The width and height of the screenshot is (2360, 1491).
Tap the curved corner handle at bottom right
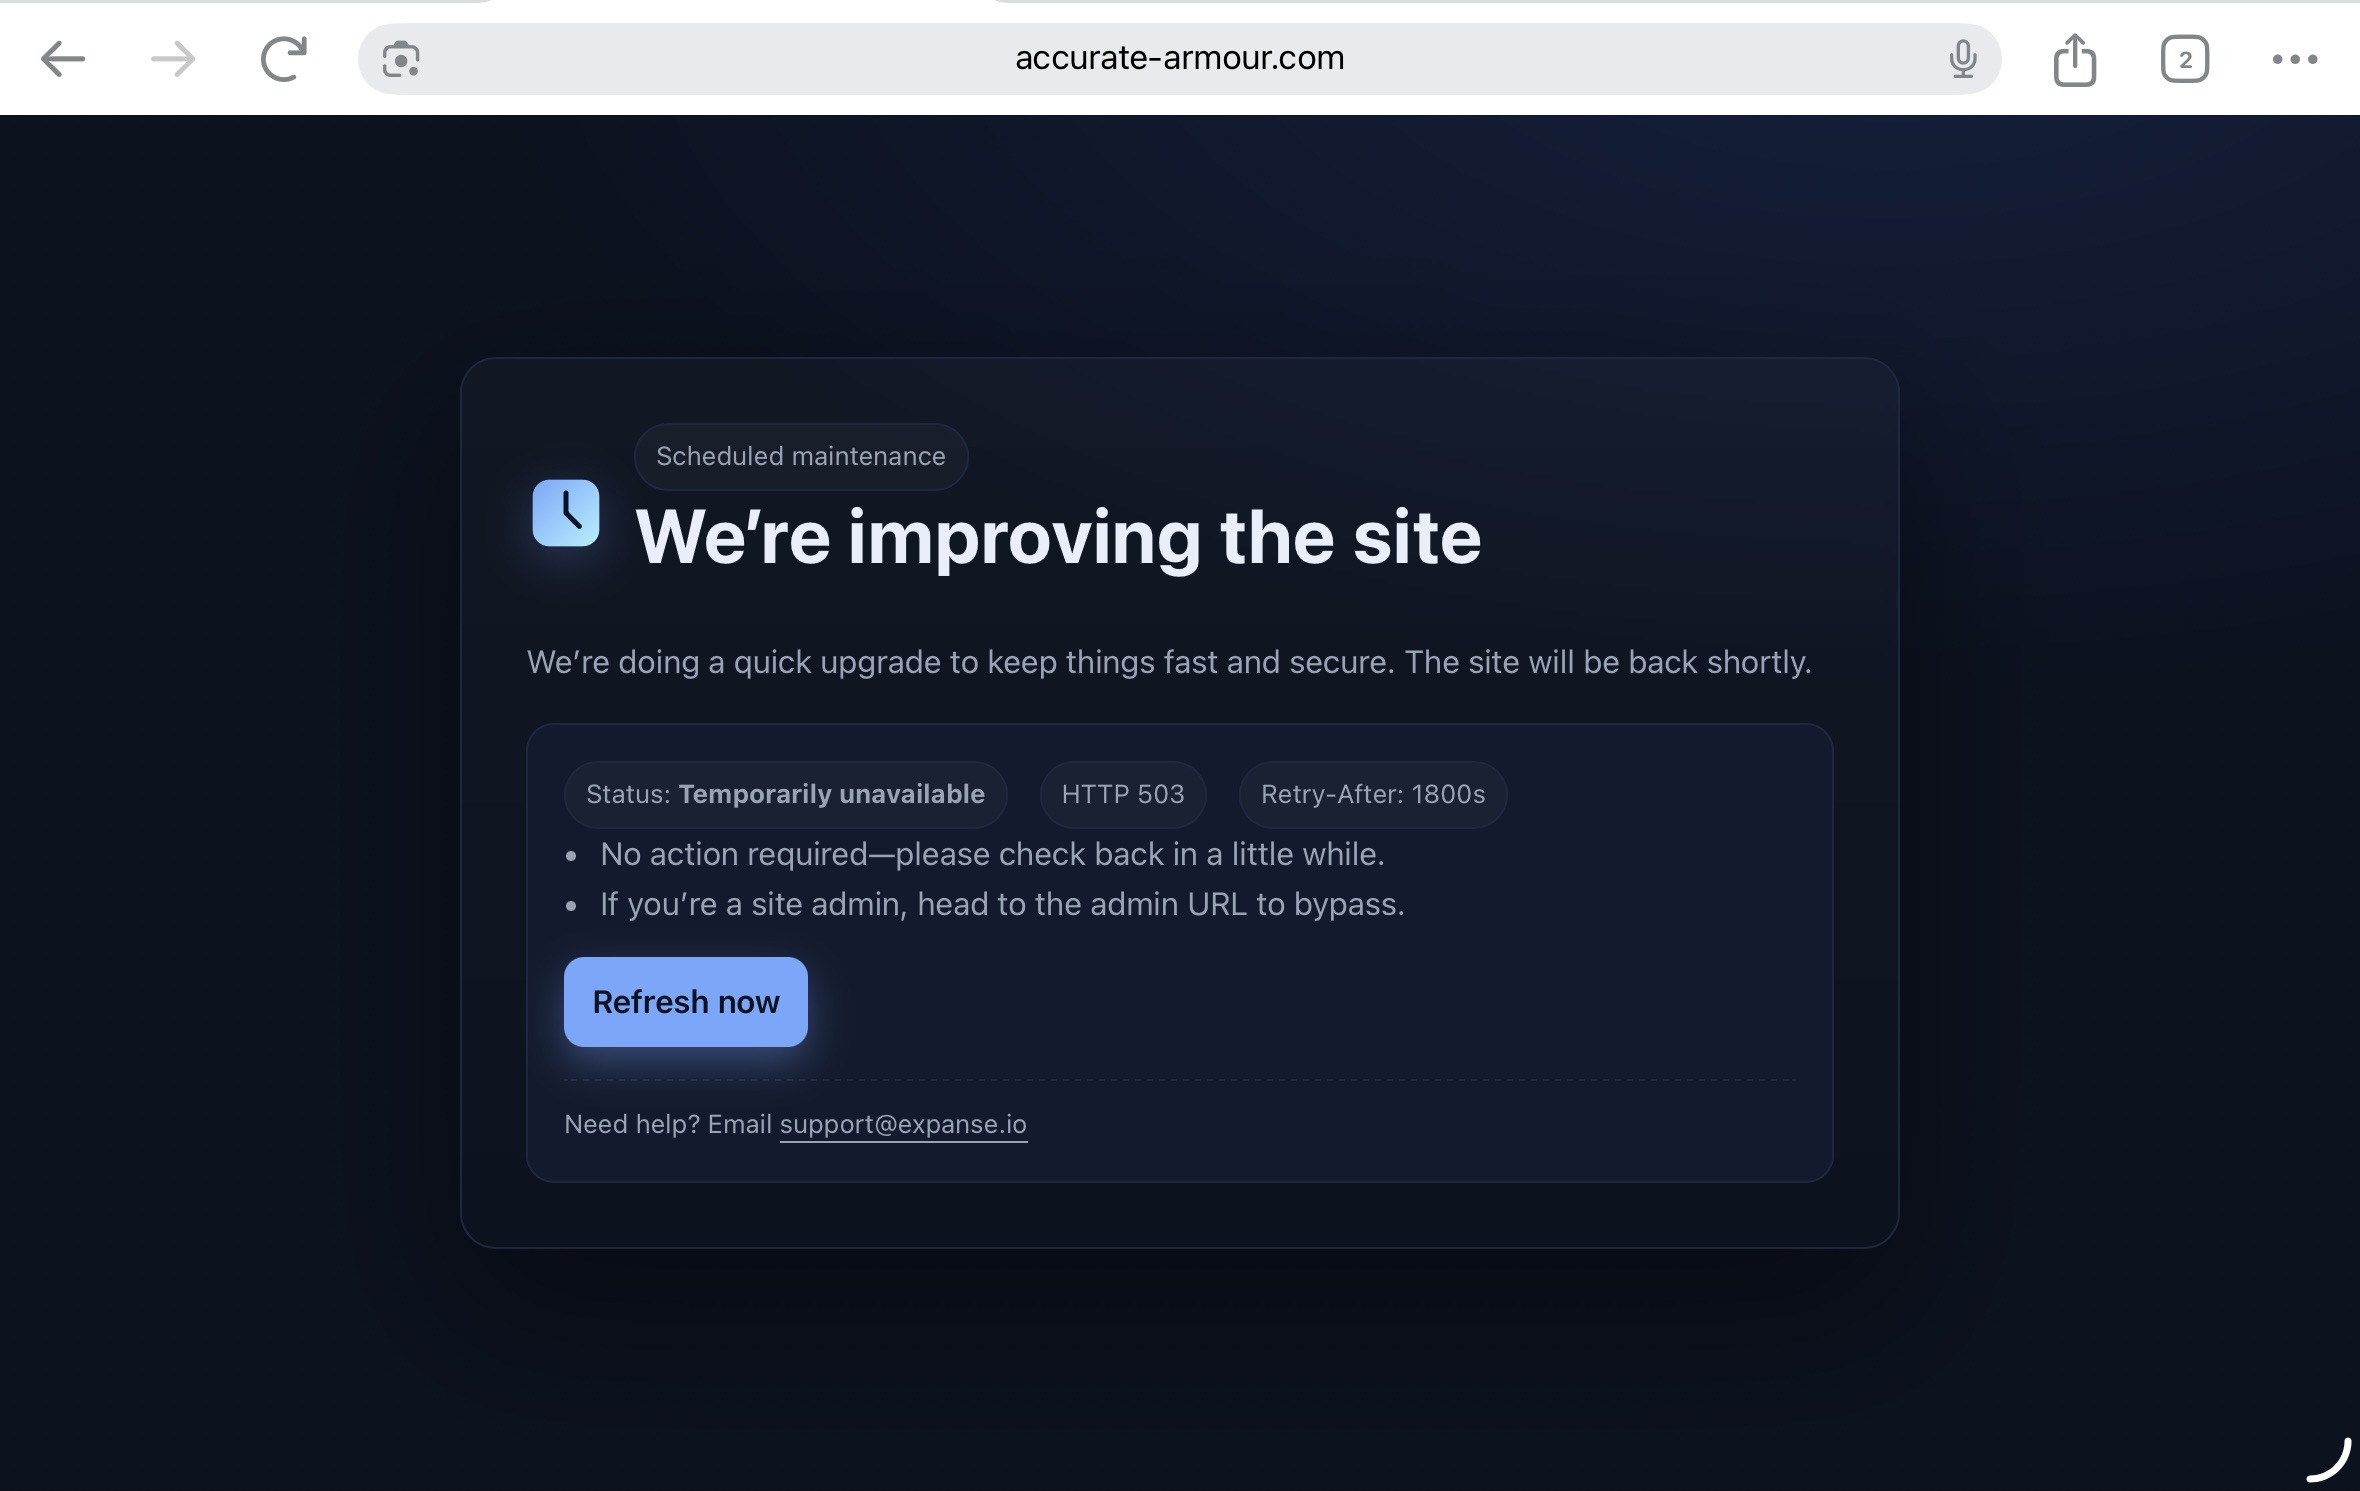[x=2330, y=1460]
